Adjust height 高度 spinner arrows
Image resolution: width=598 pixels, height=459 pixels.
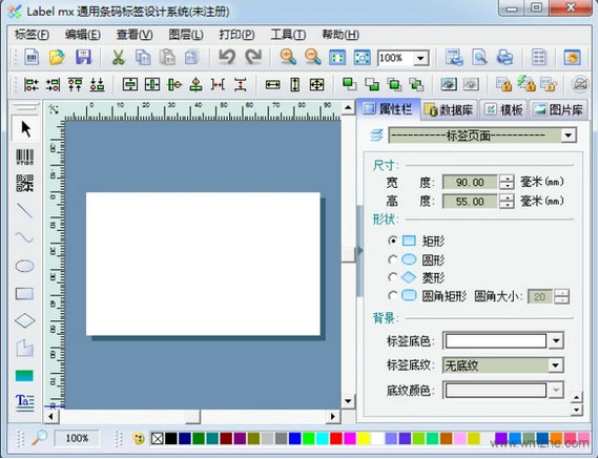pyautogui.click(x=506, y=201)
